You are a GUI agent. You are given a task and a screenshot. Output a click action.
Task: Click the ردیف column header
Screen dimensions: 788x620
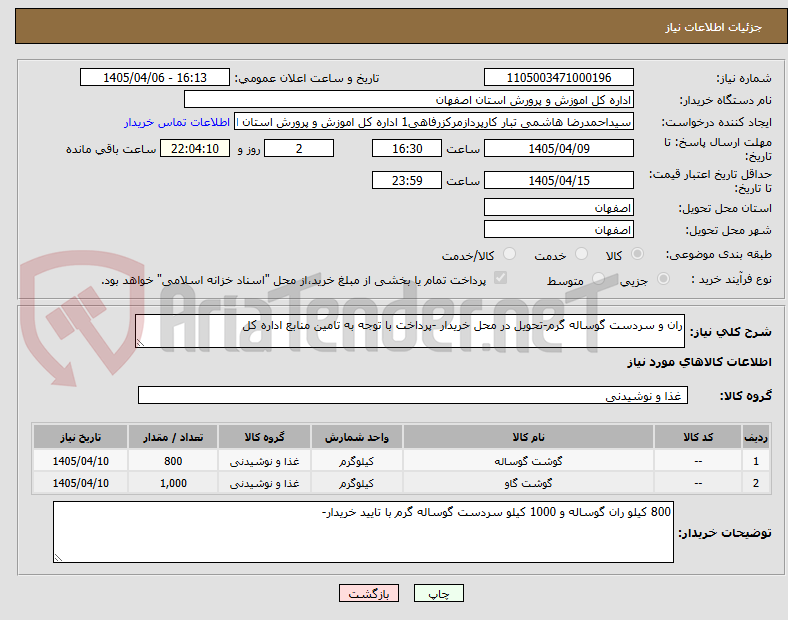point(756,437)
